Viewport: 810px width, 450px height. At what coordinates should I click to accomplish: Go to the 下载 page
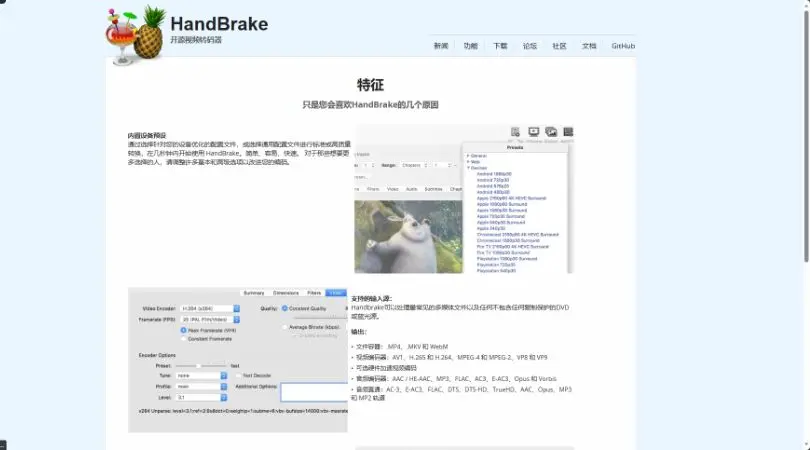[500, 46]
